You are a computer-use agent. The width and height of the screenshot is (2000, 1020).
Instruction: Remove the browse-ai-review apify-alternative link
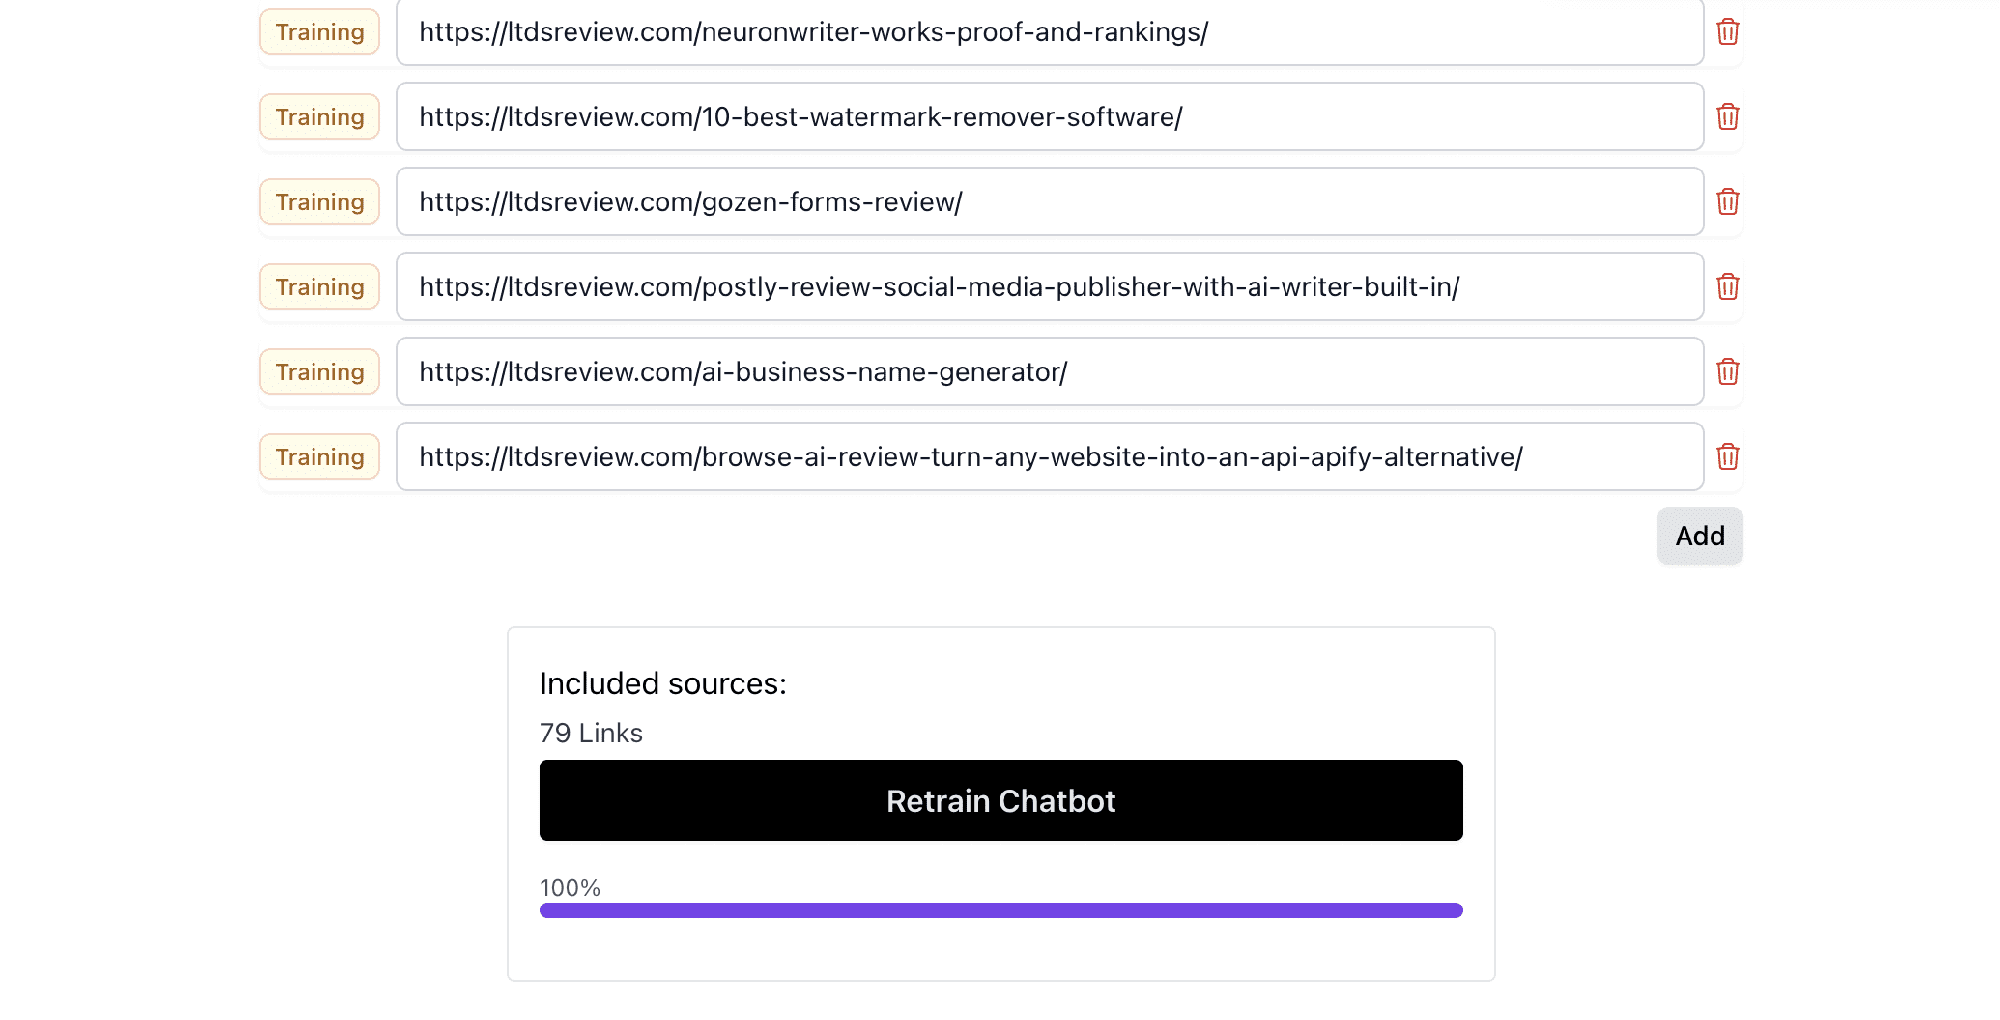pos(1727,457)
